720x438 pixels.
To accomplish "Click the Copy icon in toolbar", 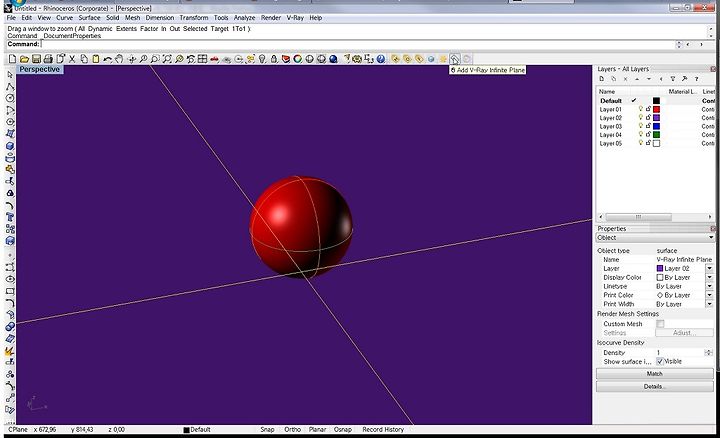I will [x=84, y=59].
